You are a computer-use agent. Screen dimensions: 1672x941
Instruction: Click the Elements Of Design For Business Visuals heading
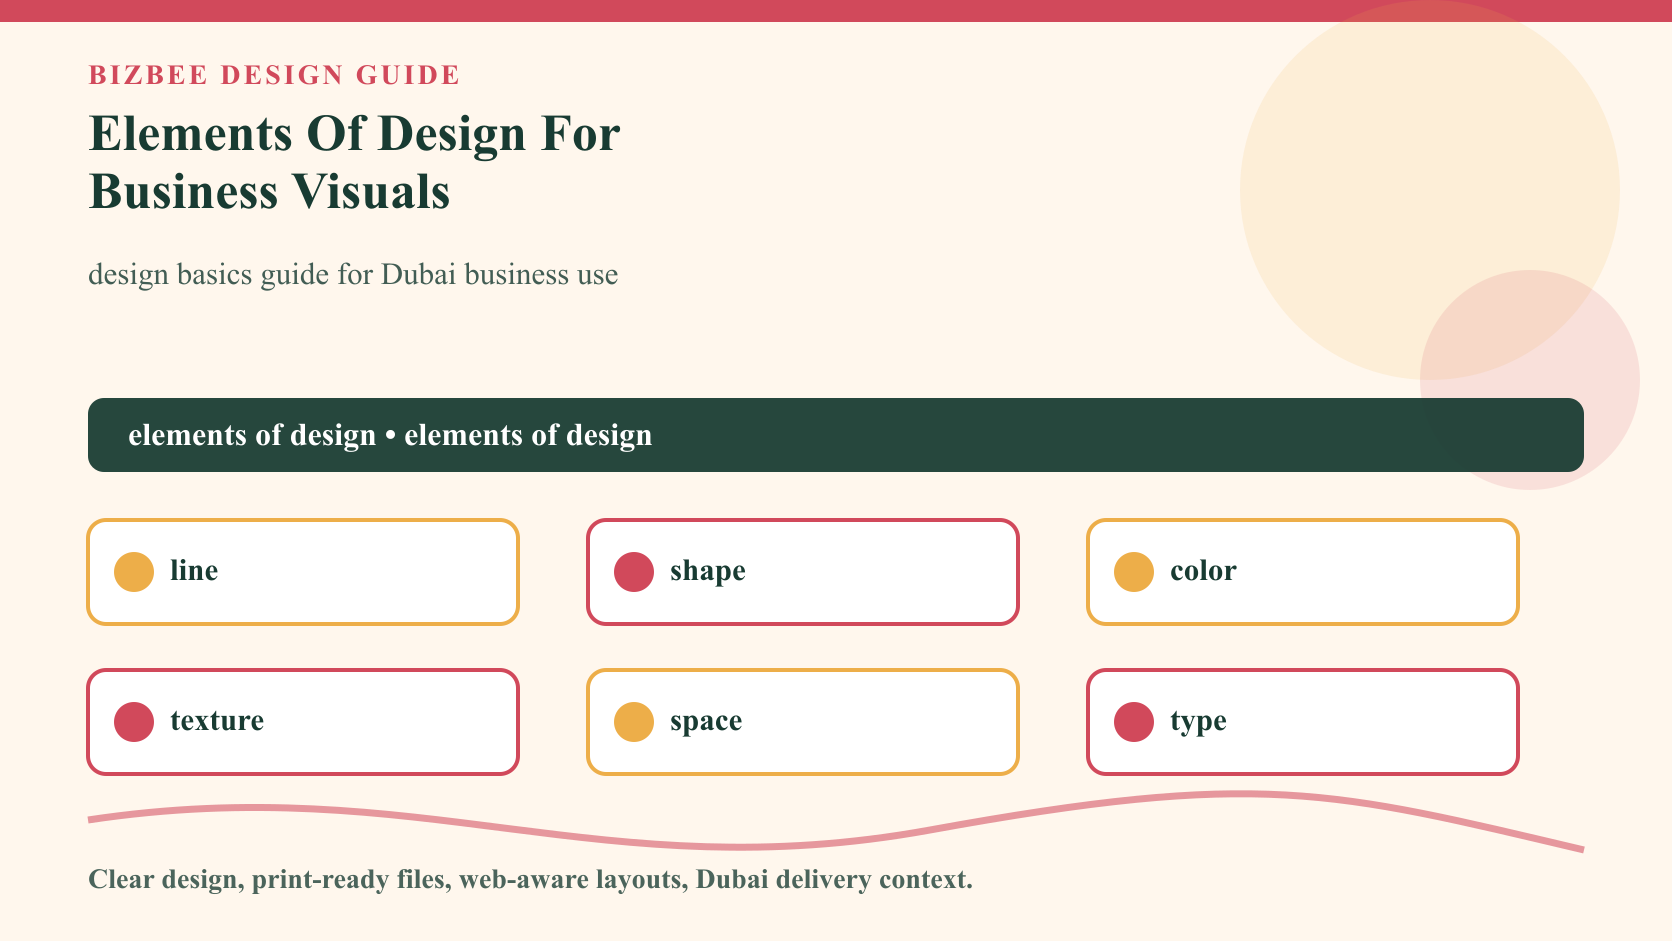point(355,162)
